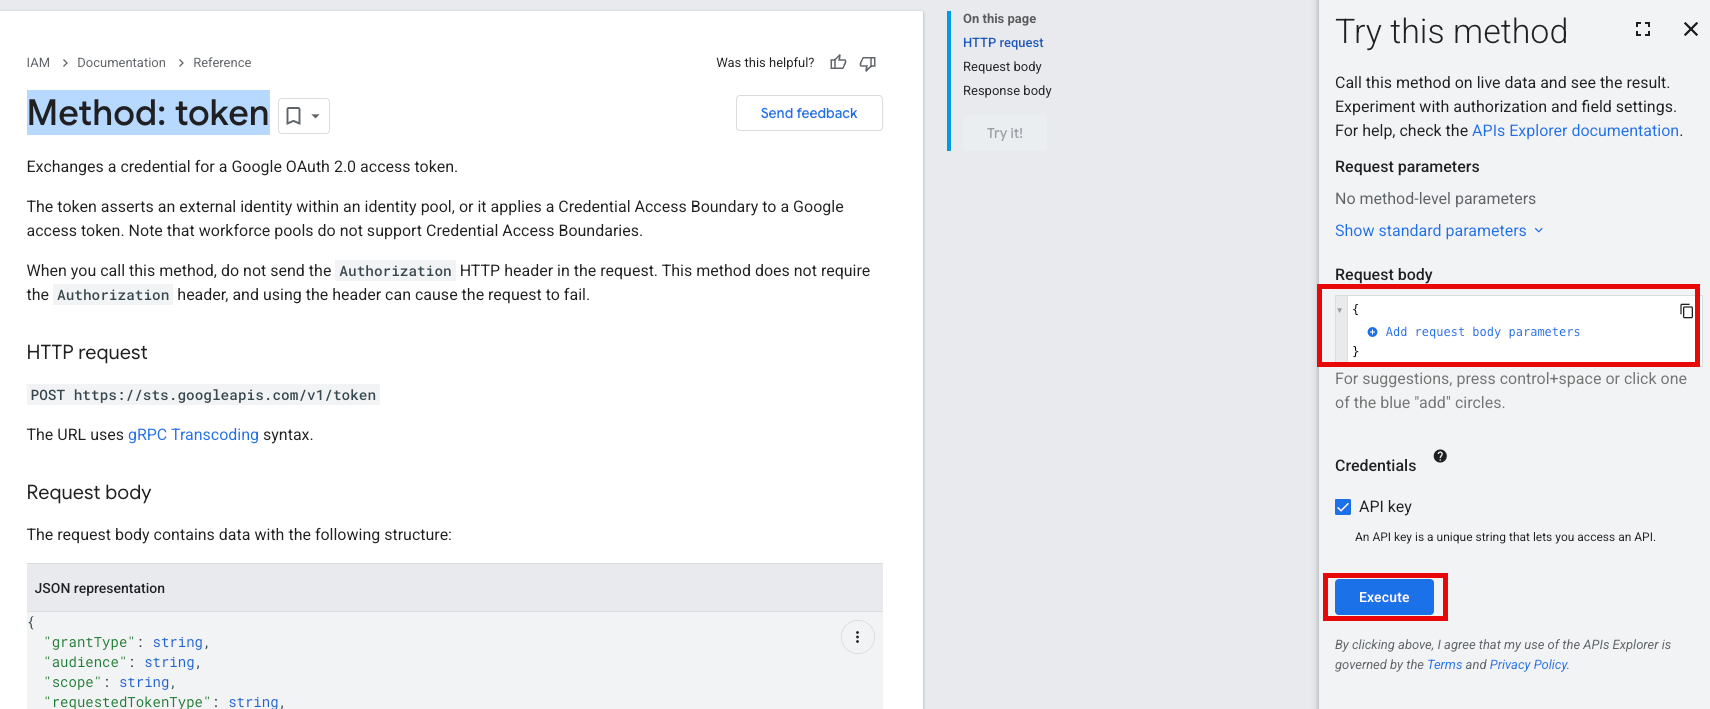Copy request body with the copy icon
Screen dimensions: 1710x709
coord(1686,311)
